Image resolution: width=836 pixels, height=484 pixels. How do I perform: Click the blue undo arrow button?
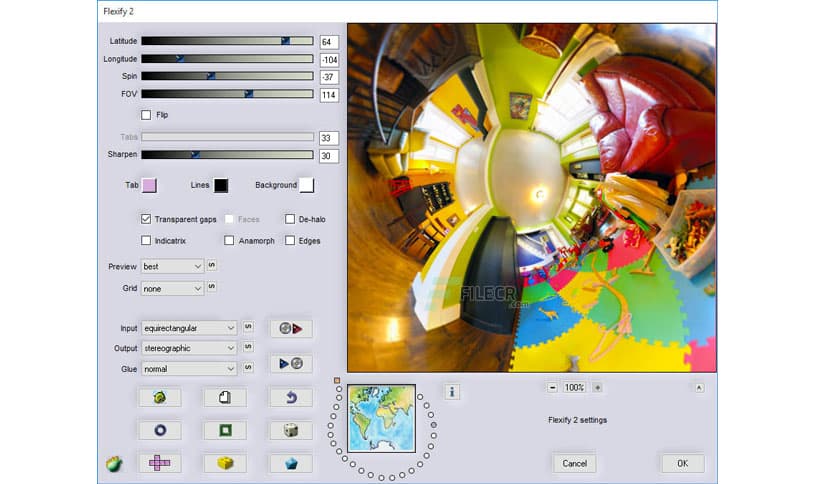point(291,397)
